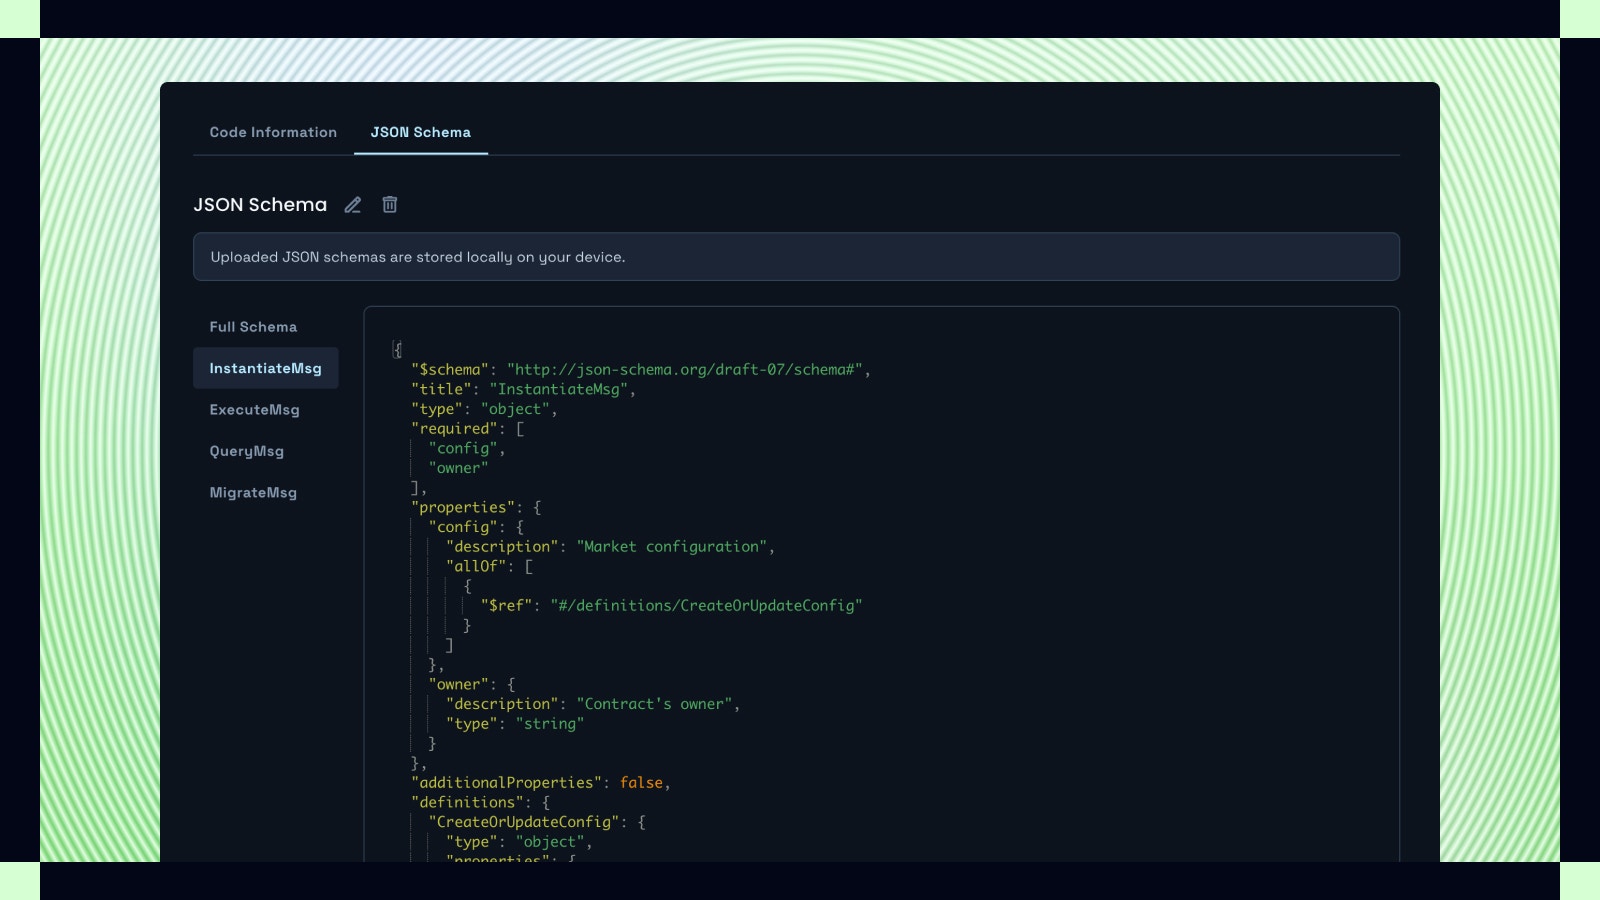Click the "Contract's owner" description line
This screenshot has height=900, width=1600.
click(593, 704)
